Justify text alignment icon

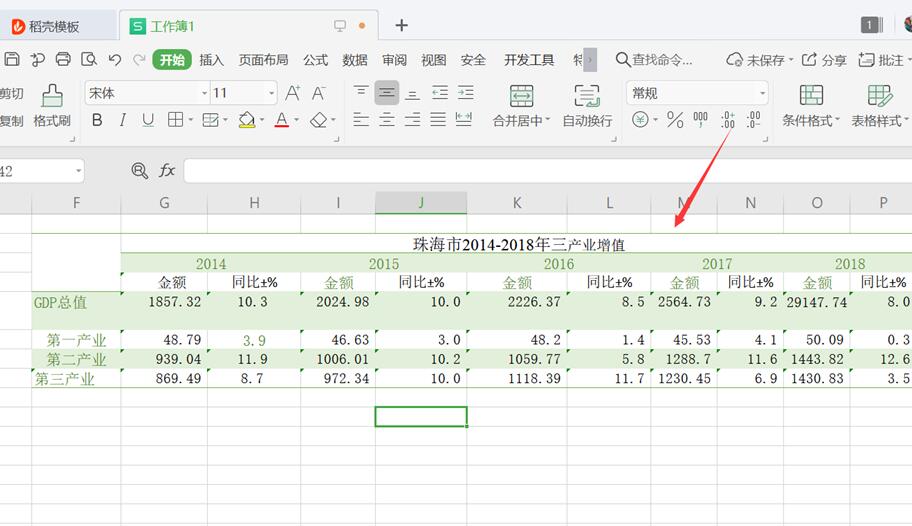[438, 120]
